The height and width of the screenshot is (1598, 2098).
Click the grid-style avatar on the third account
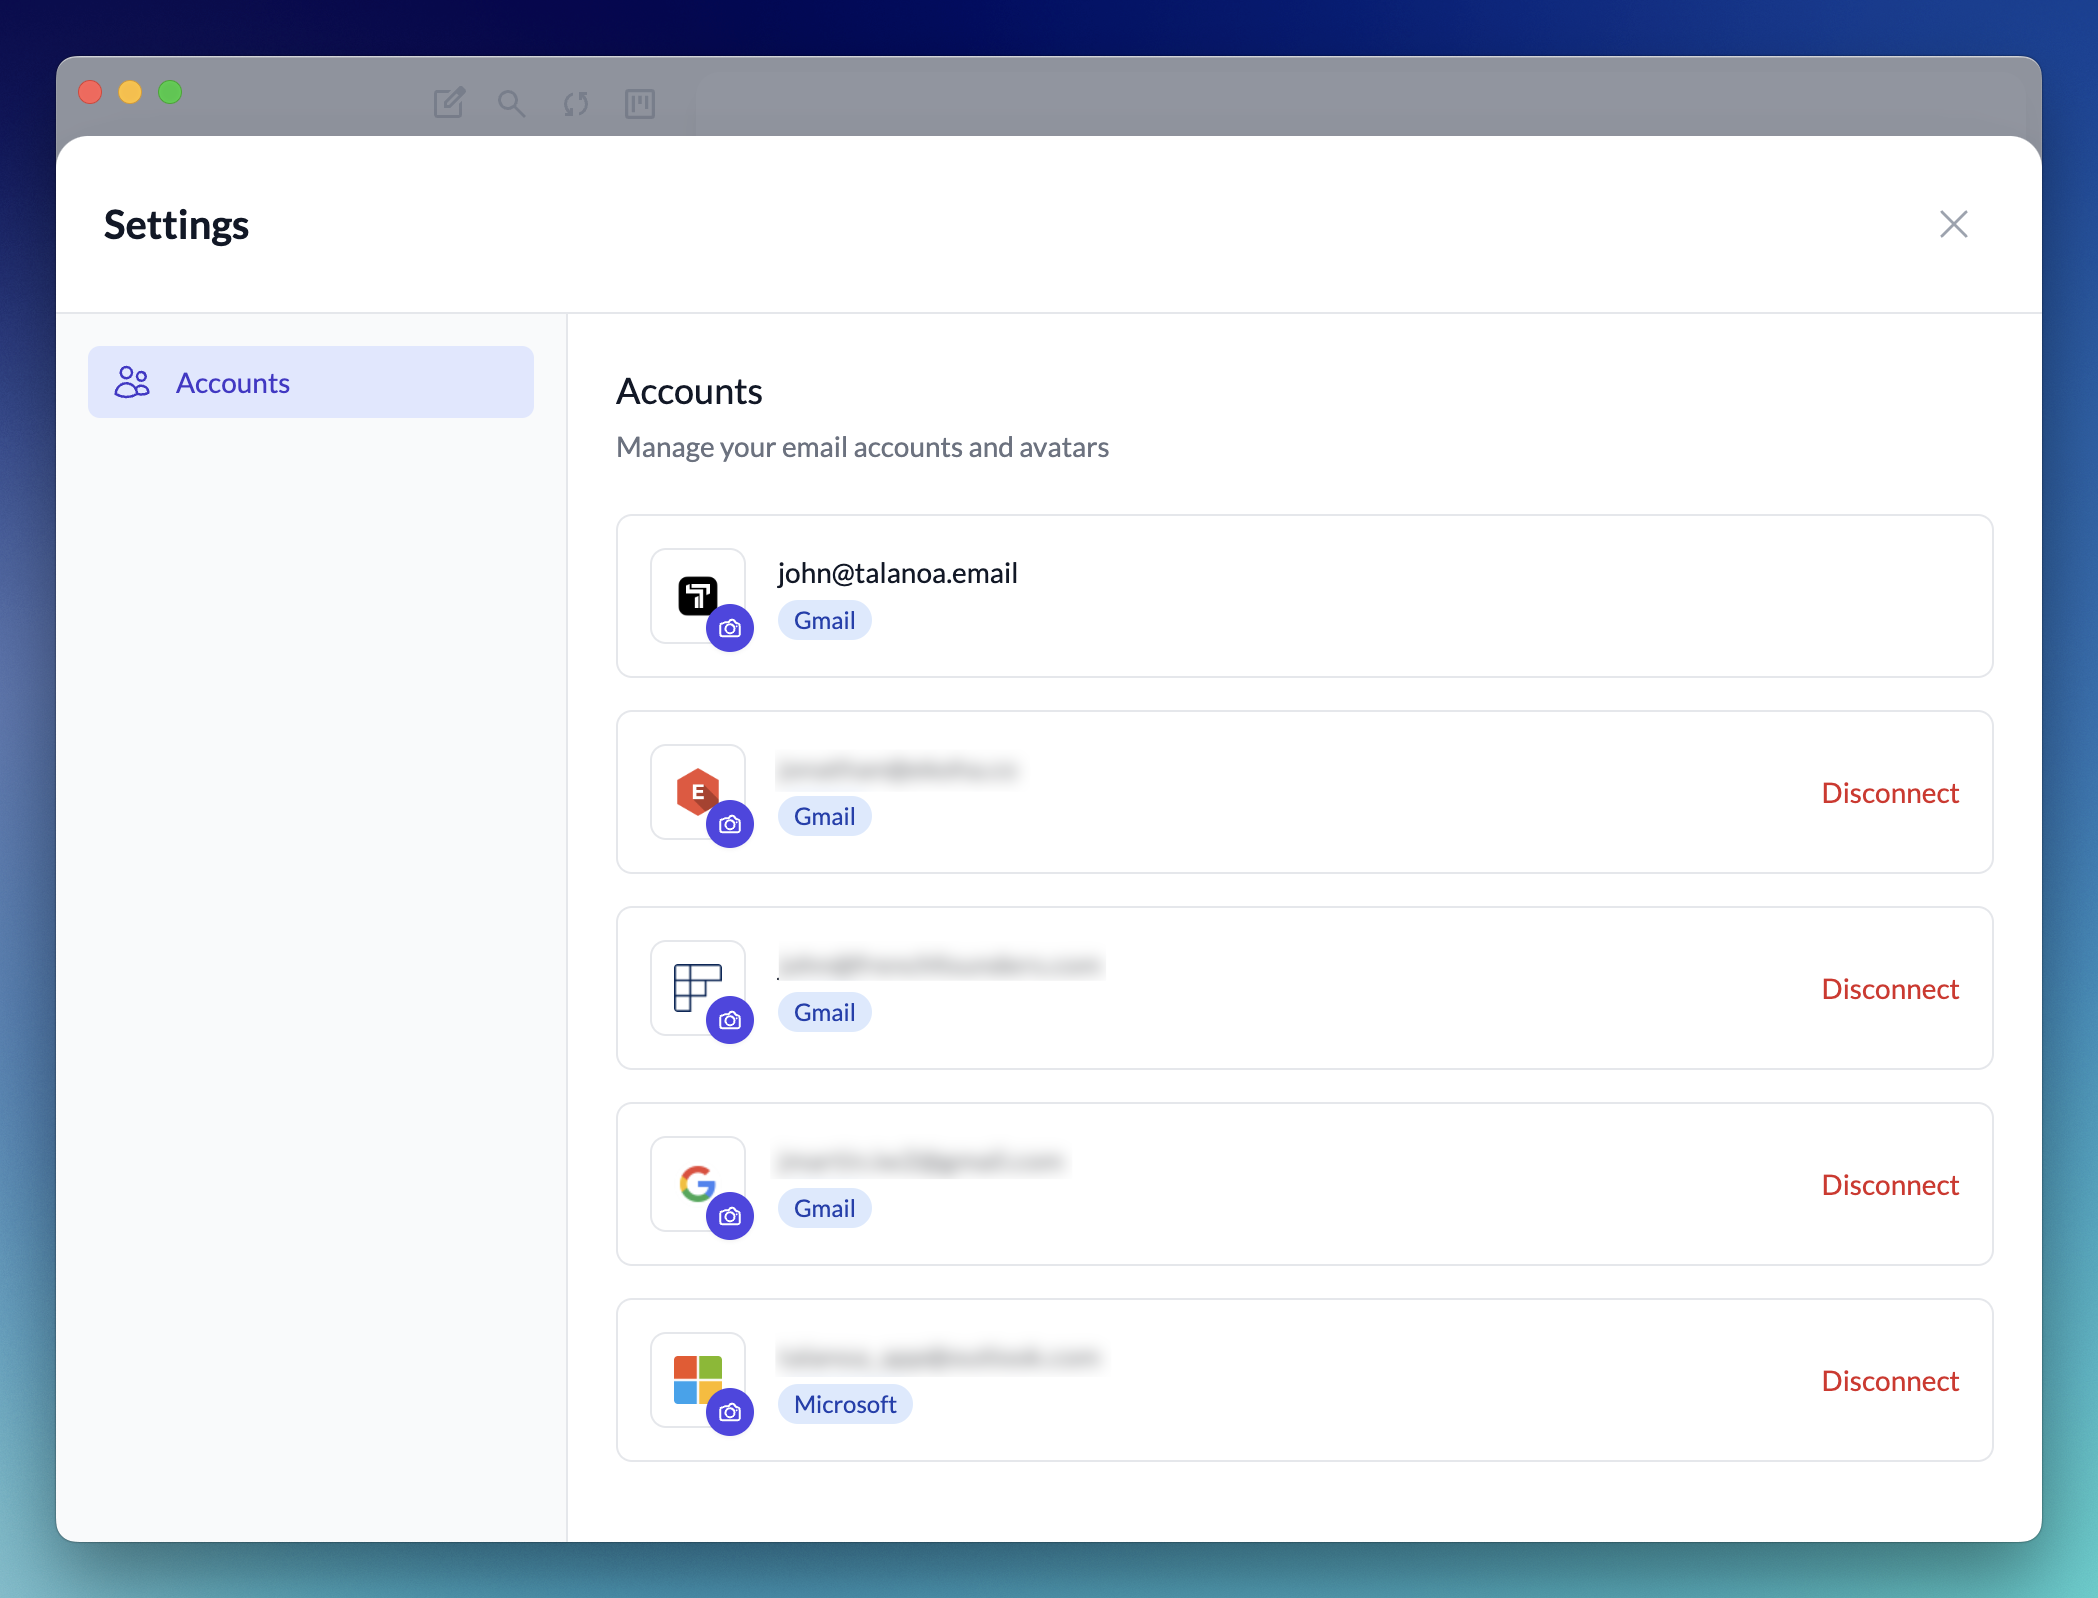point(698,987)
